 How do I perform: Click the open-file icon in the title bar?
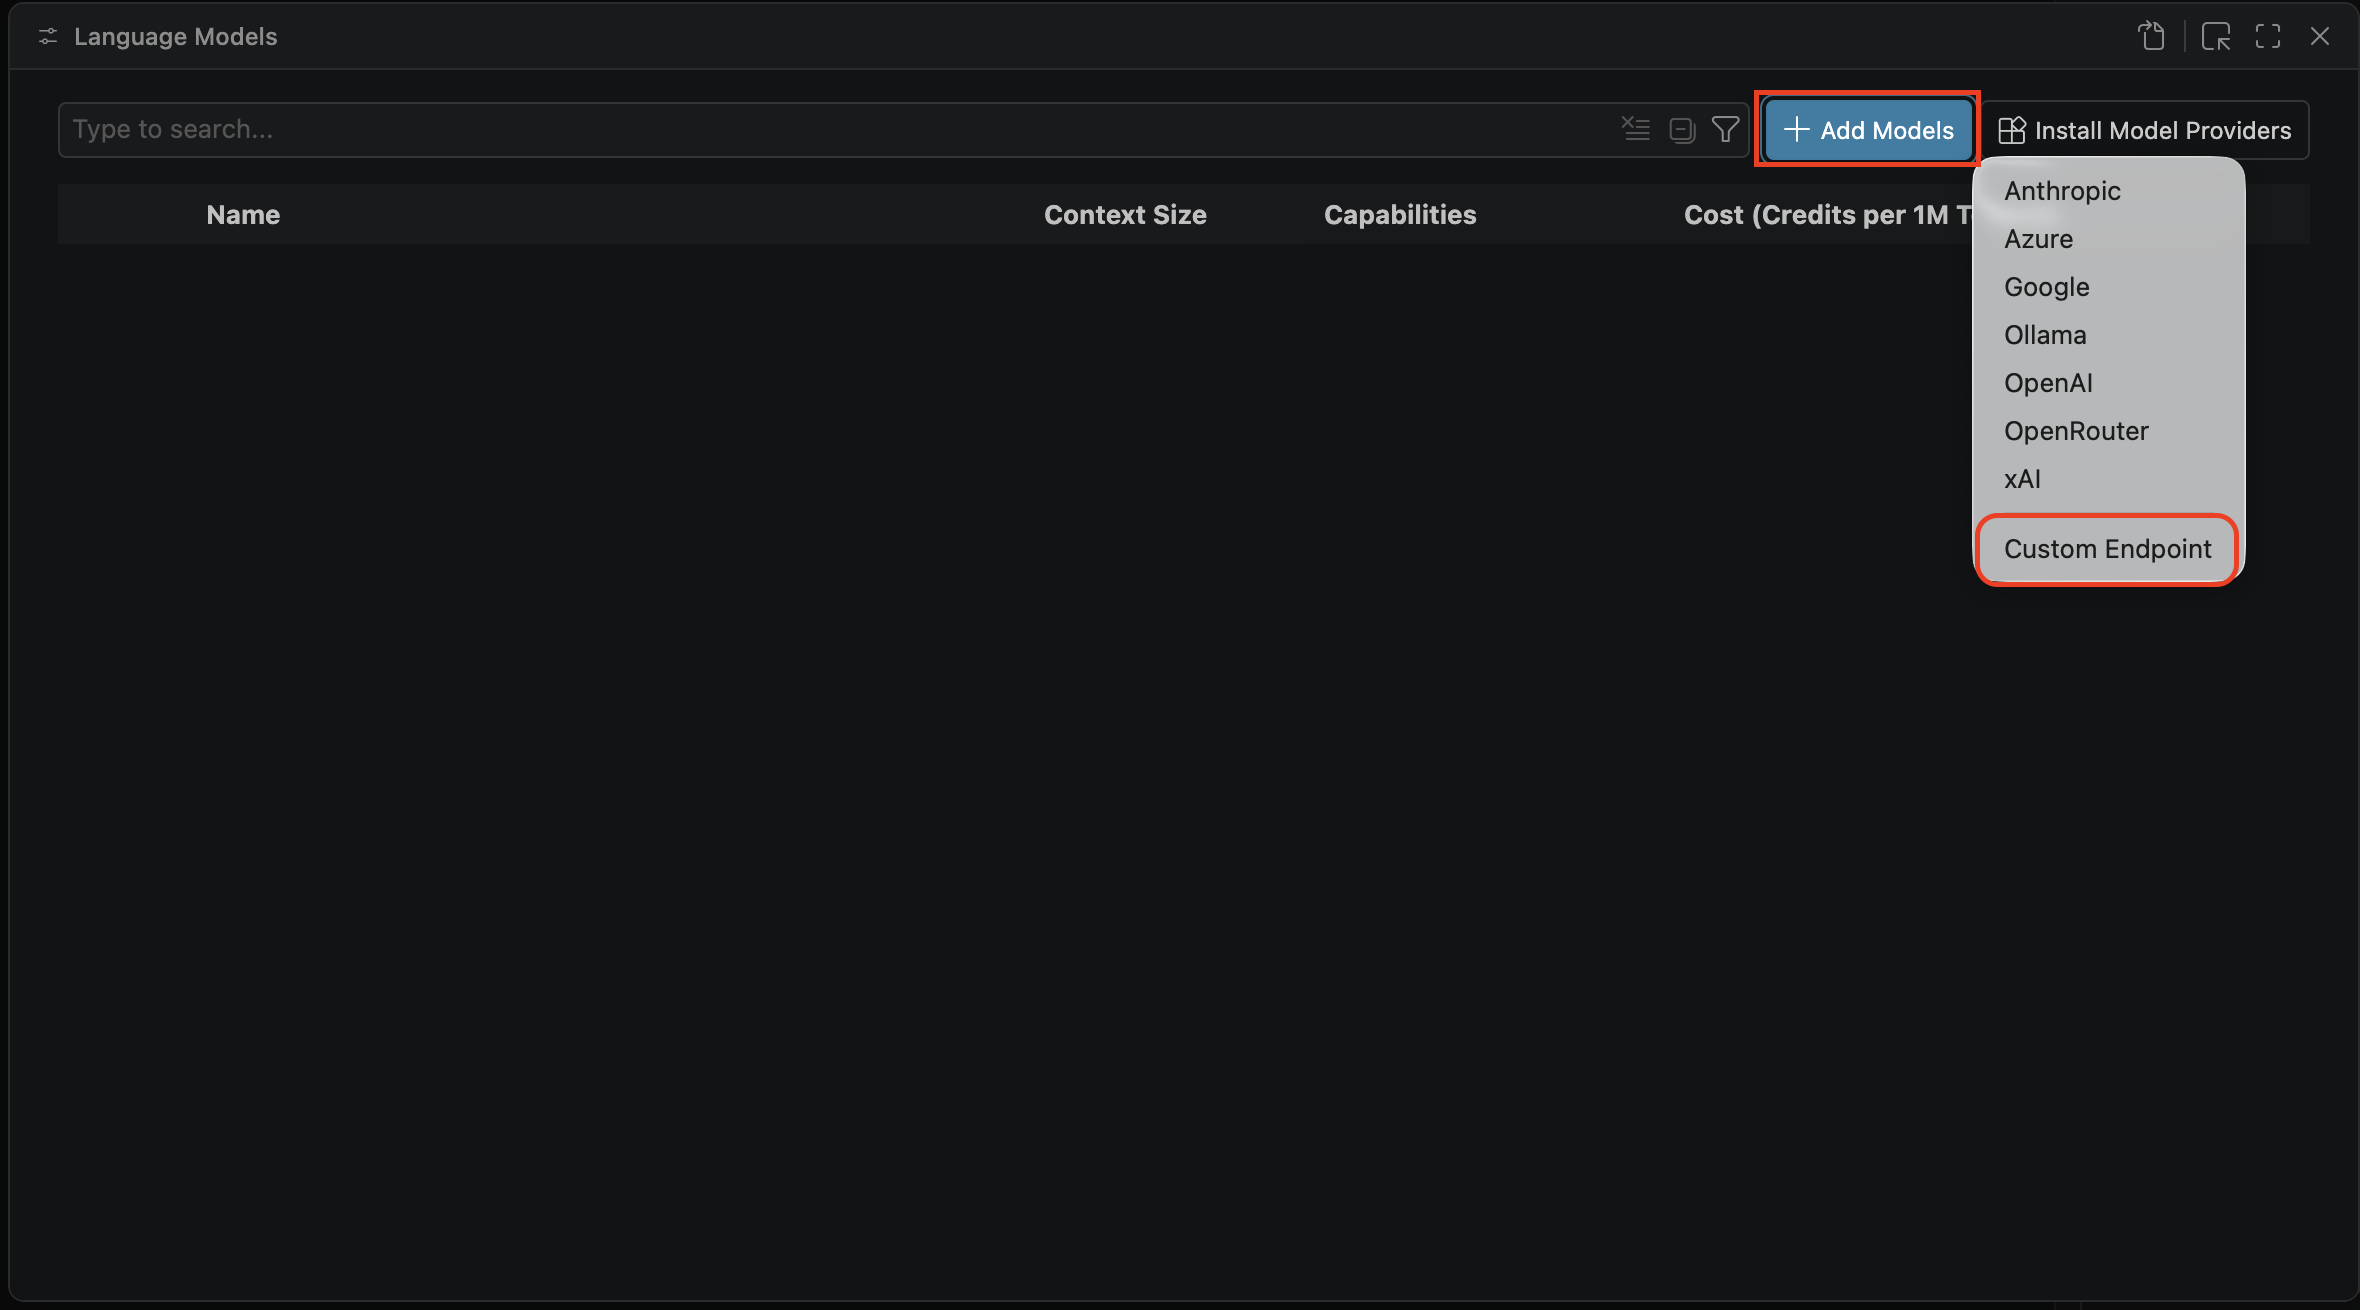[2151, 37]
